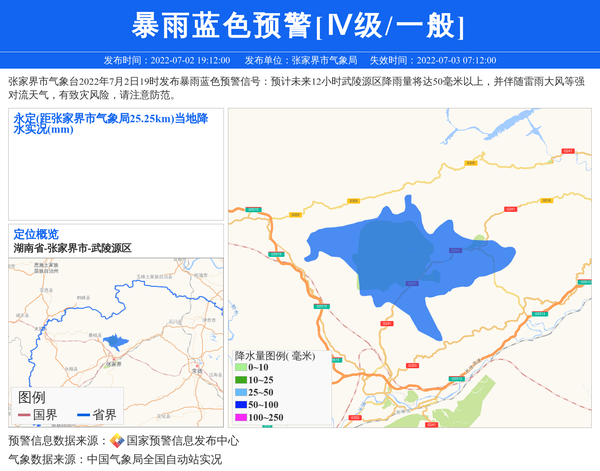Select the 0~10 light green legend swatch
The image size is (600, 471).
click(x=240, y=368)
